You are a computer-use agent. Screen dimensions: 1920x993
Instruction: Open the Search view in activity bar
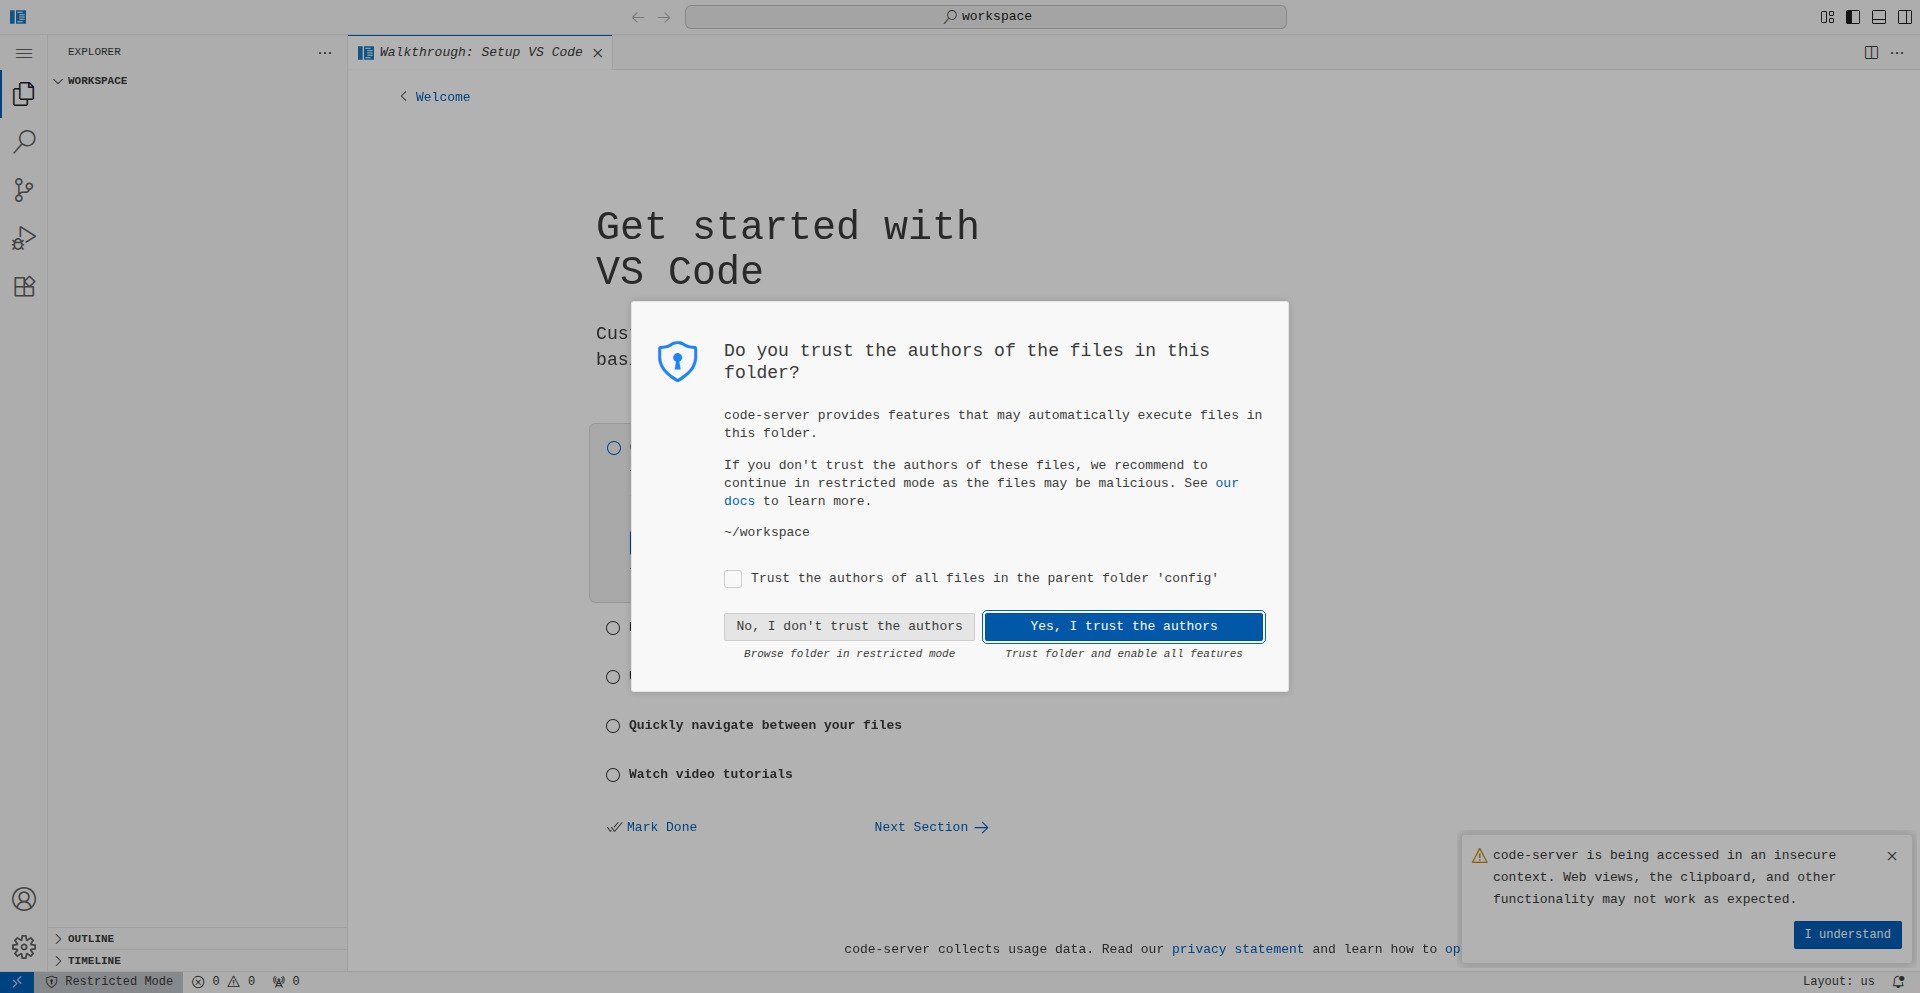click(x=24, y=142)
